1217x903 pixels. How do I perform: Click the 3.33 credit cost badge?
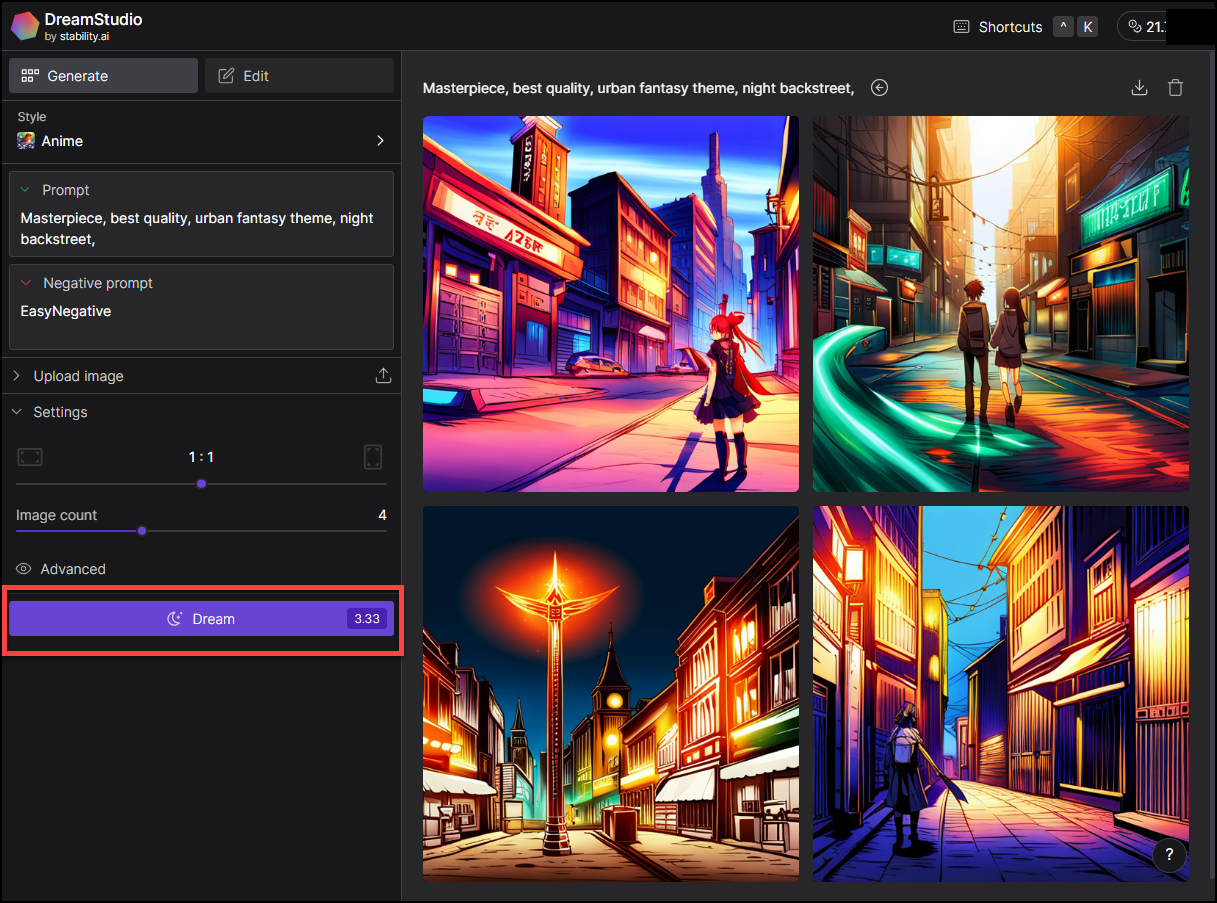367,619
